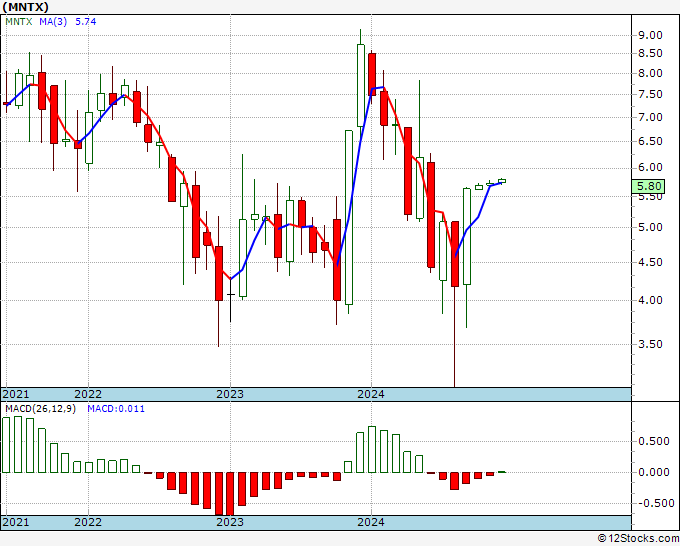Click the 0.500 MACD axis label
Viewport: 680px width, 546px height.
(x=654, y=441)
